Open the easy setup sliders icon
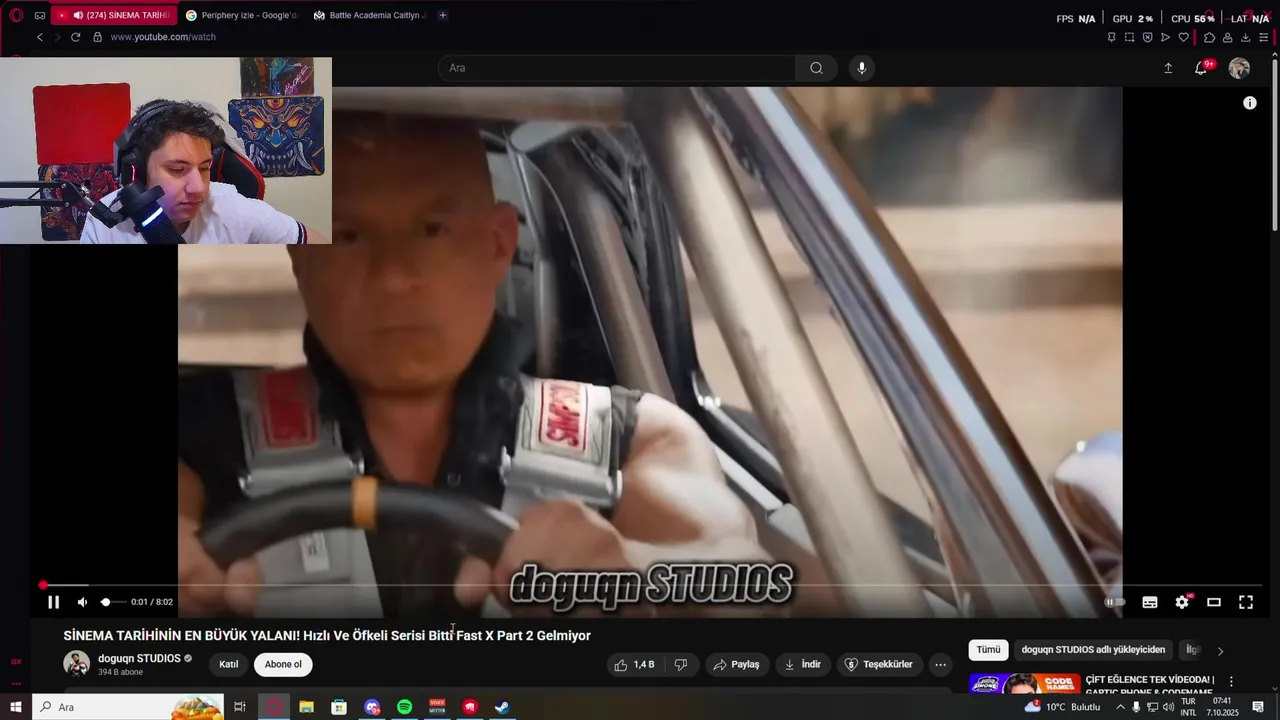The width and height of the screenshot is (1280, 720). click(x=1264, y=37)
